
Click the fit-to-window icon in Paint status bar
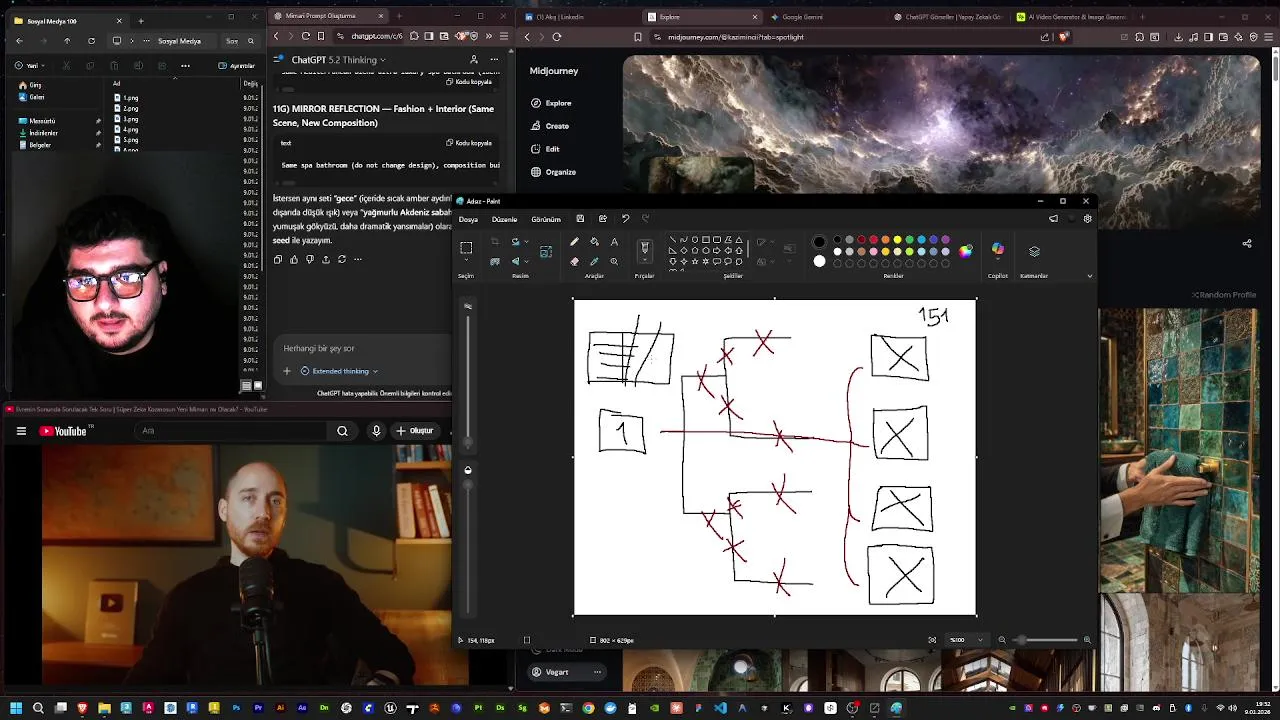point(932,640)
